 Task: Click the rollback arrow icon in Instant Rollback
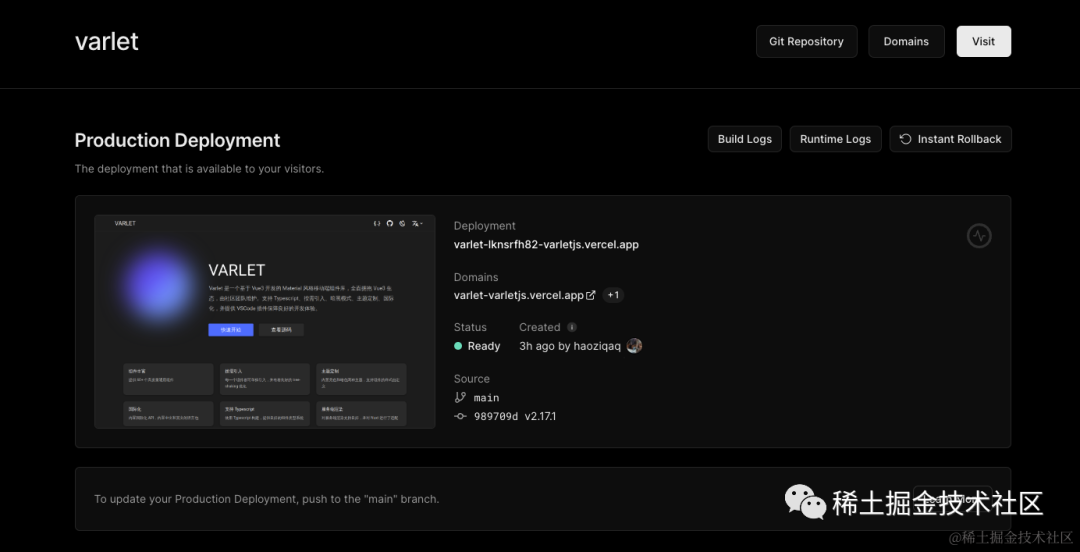[906, 139]
